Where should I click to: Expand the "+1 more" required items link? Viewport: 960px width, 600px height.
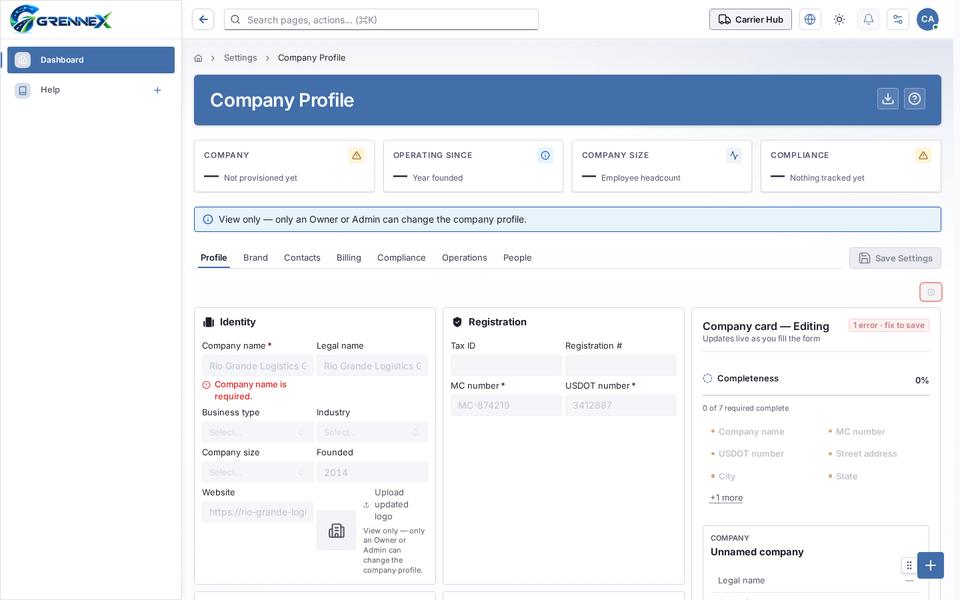click(x=726, y=498)
